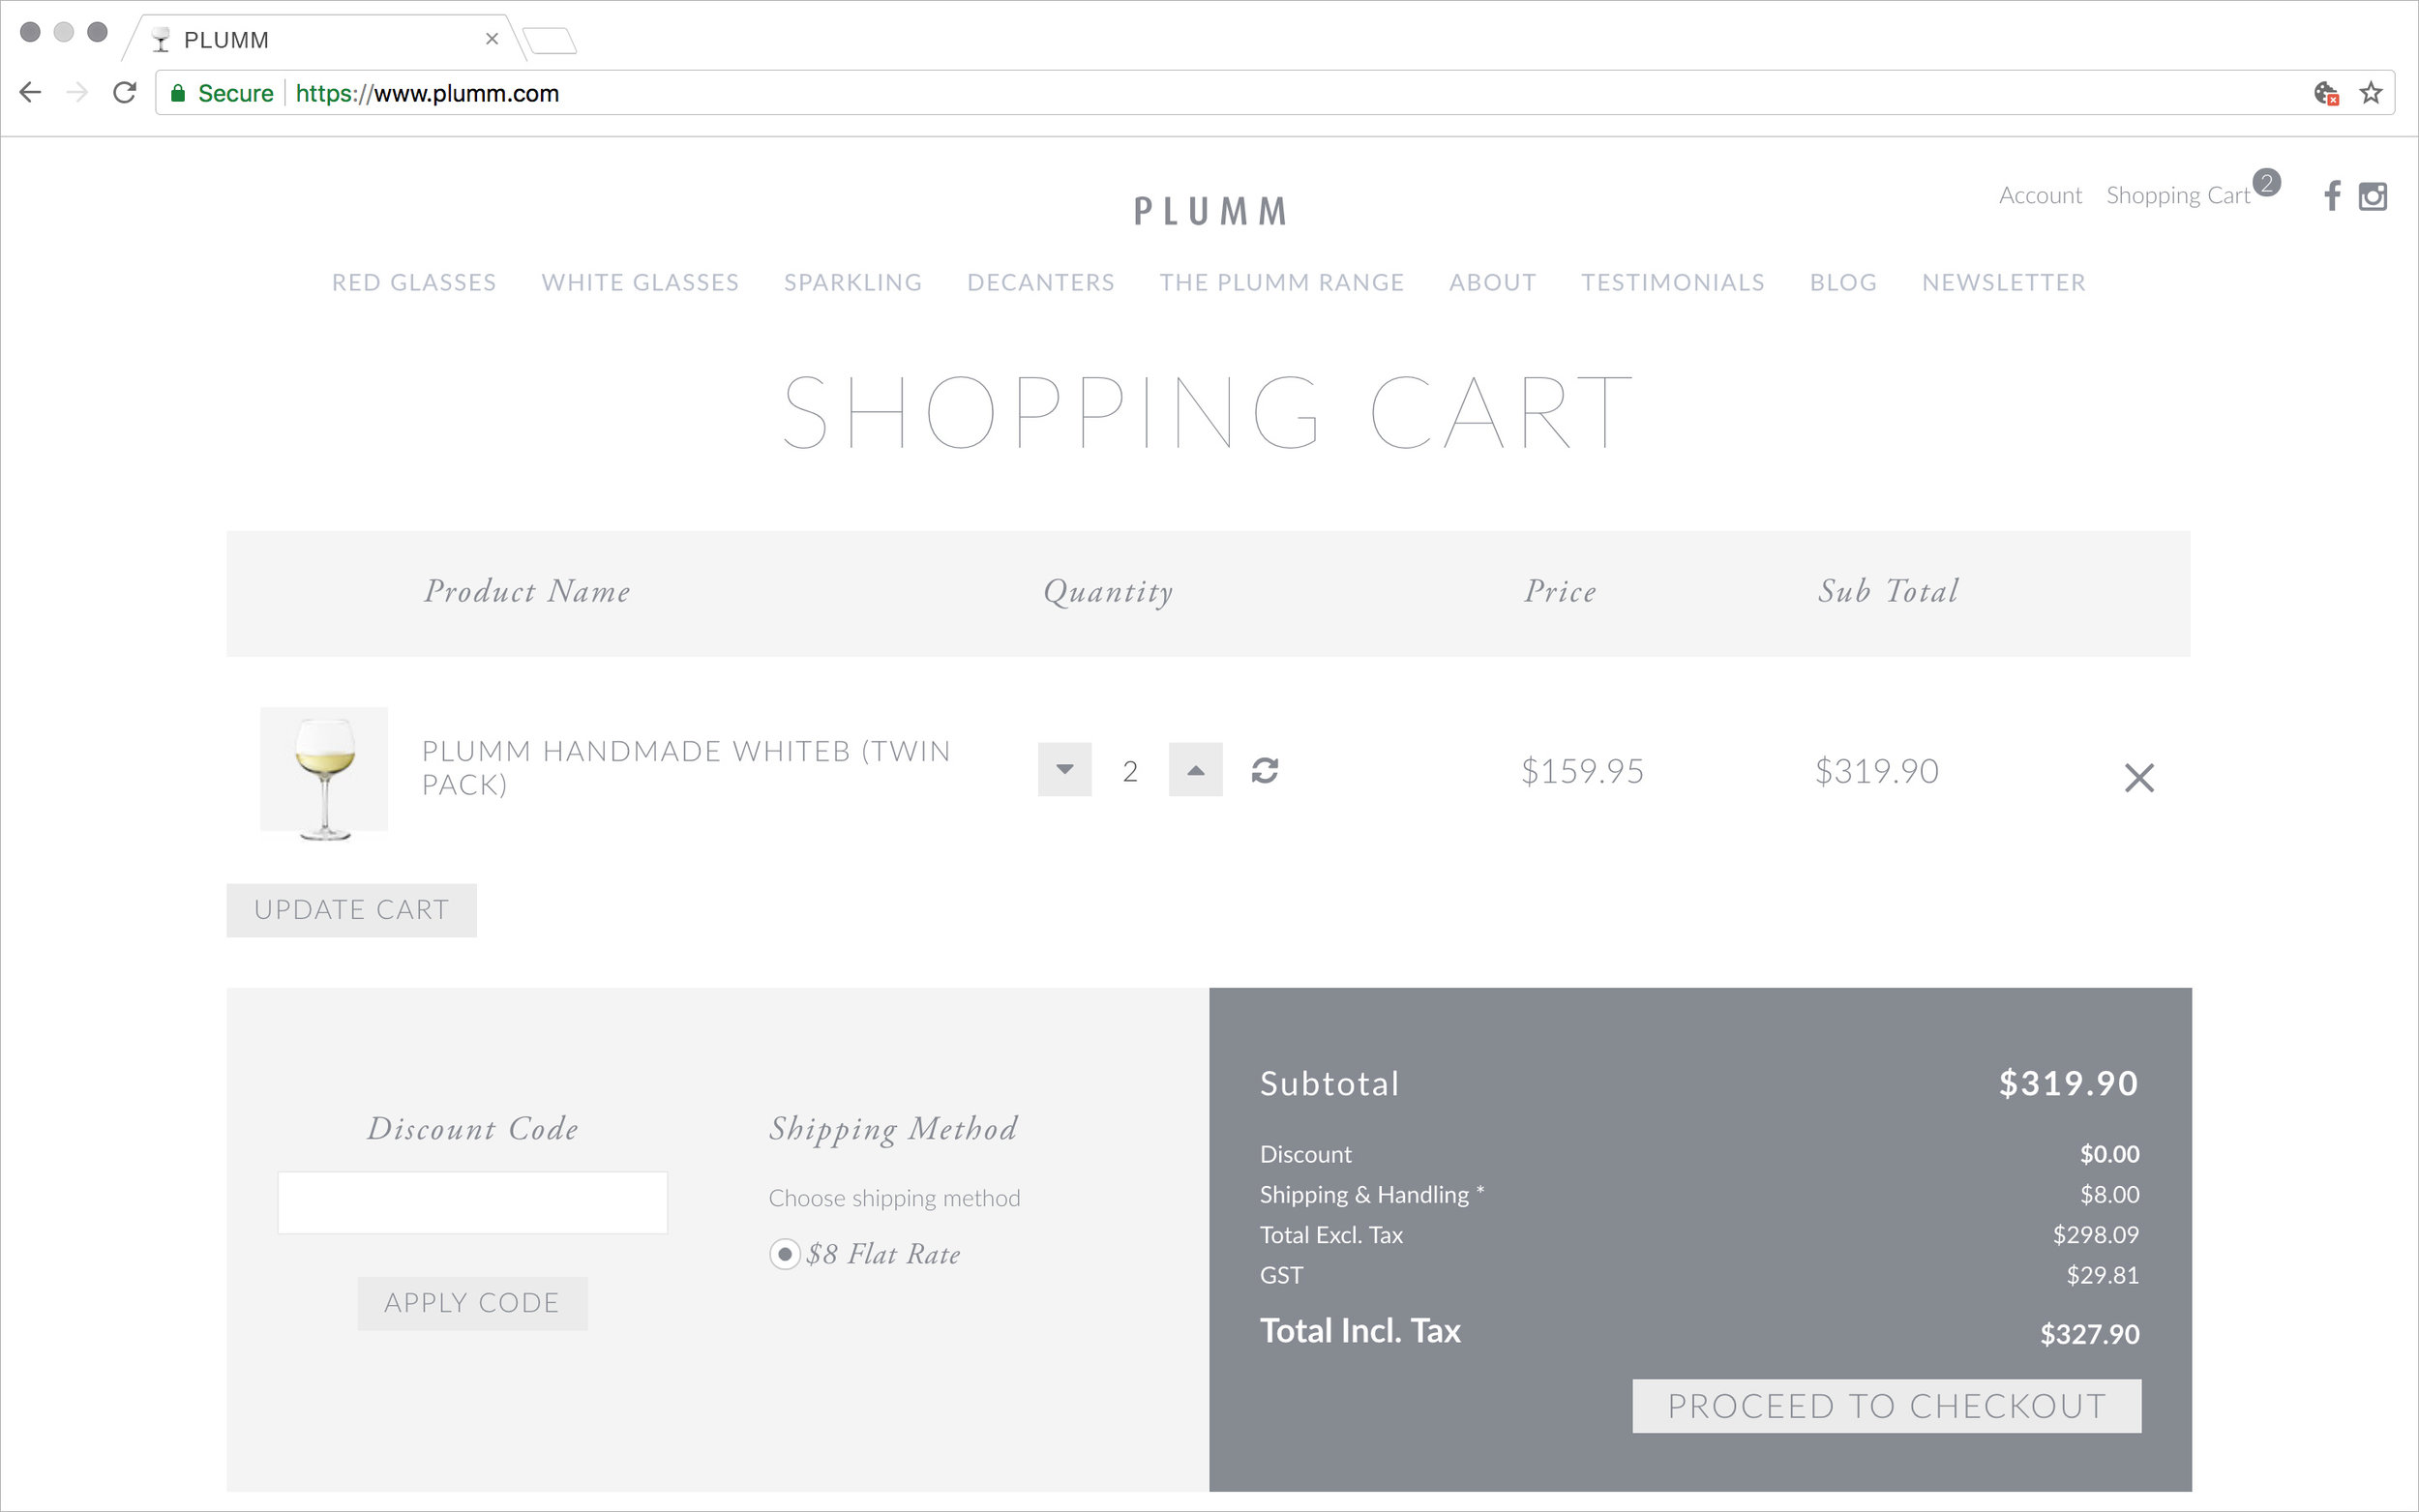Open the About menu item
The image size is (2419, 1512).
click(x=1492, y=282)
